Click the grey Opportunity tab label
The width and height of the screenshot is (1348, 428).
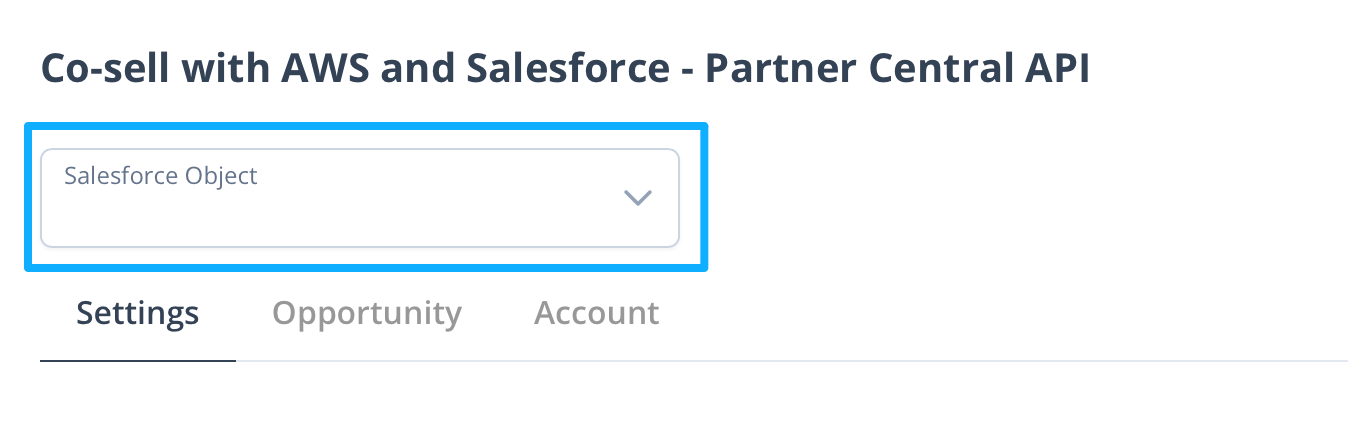(367, 313)
